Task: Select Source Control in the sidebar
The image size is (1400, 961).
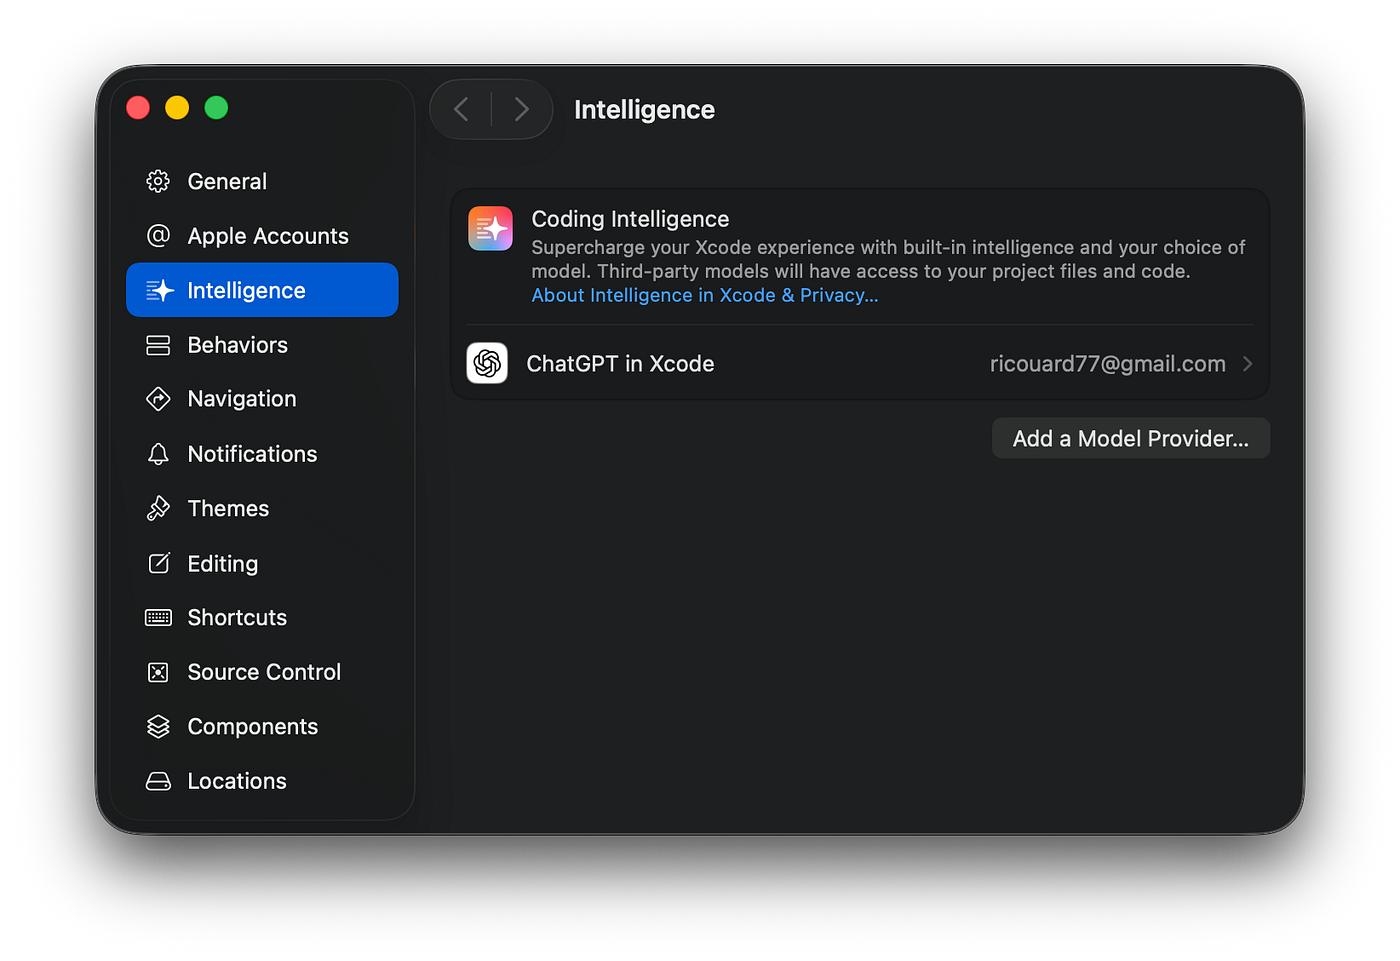Action: point(264,672)
